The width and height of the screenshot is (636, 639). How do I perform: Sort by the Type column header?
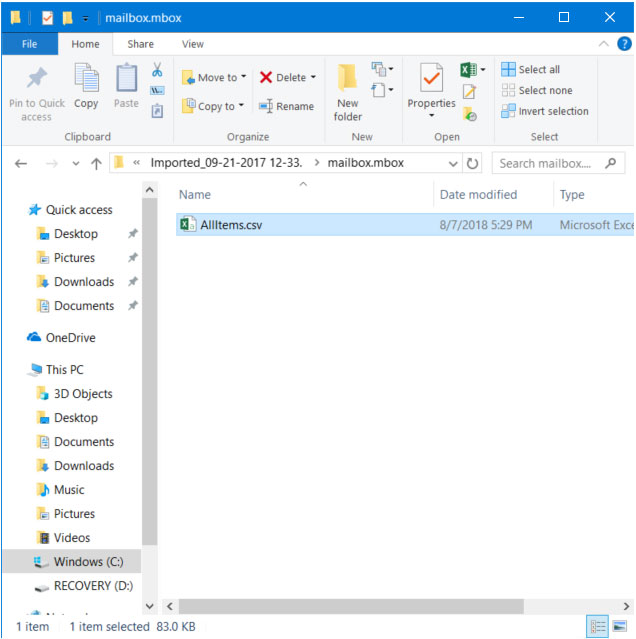[572, 194]
